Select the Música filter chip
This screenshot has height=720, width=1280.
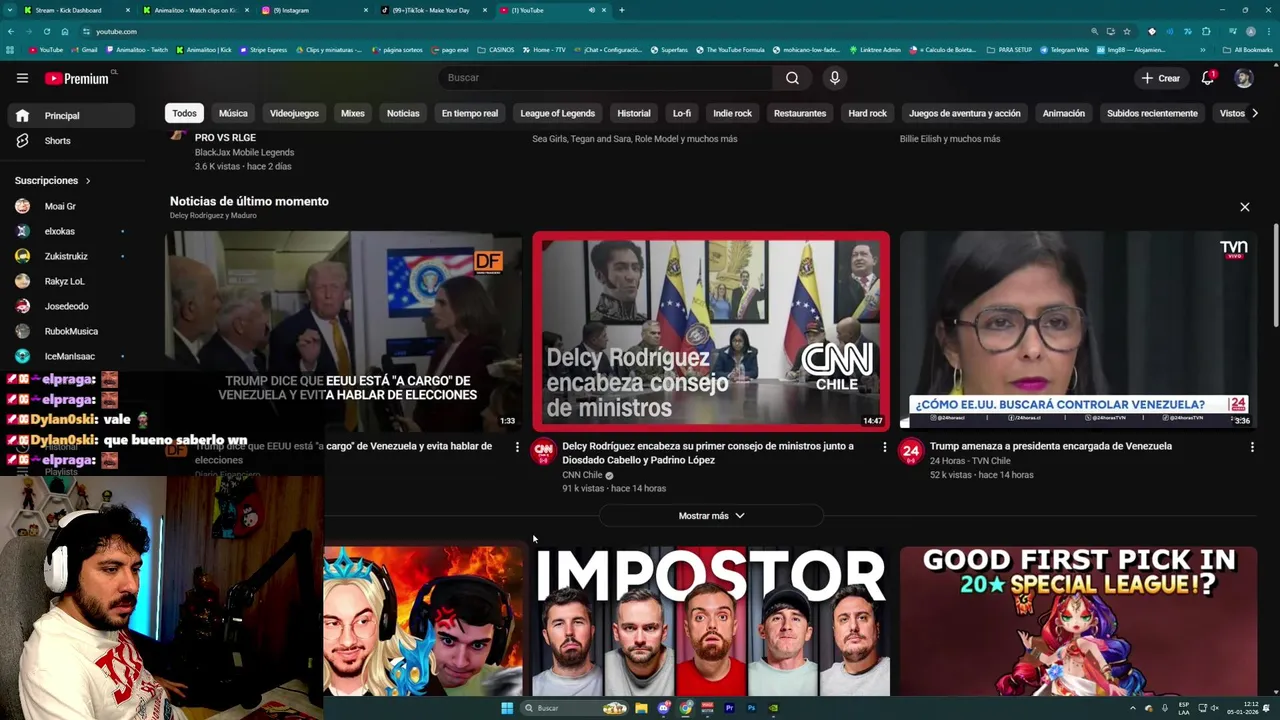[x=233, y=113]
